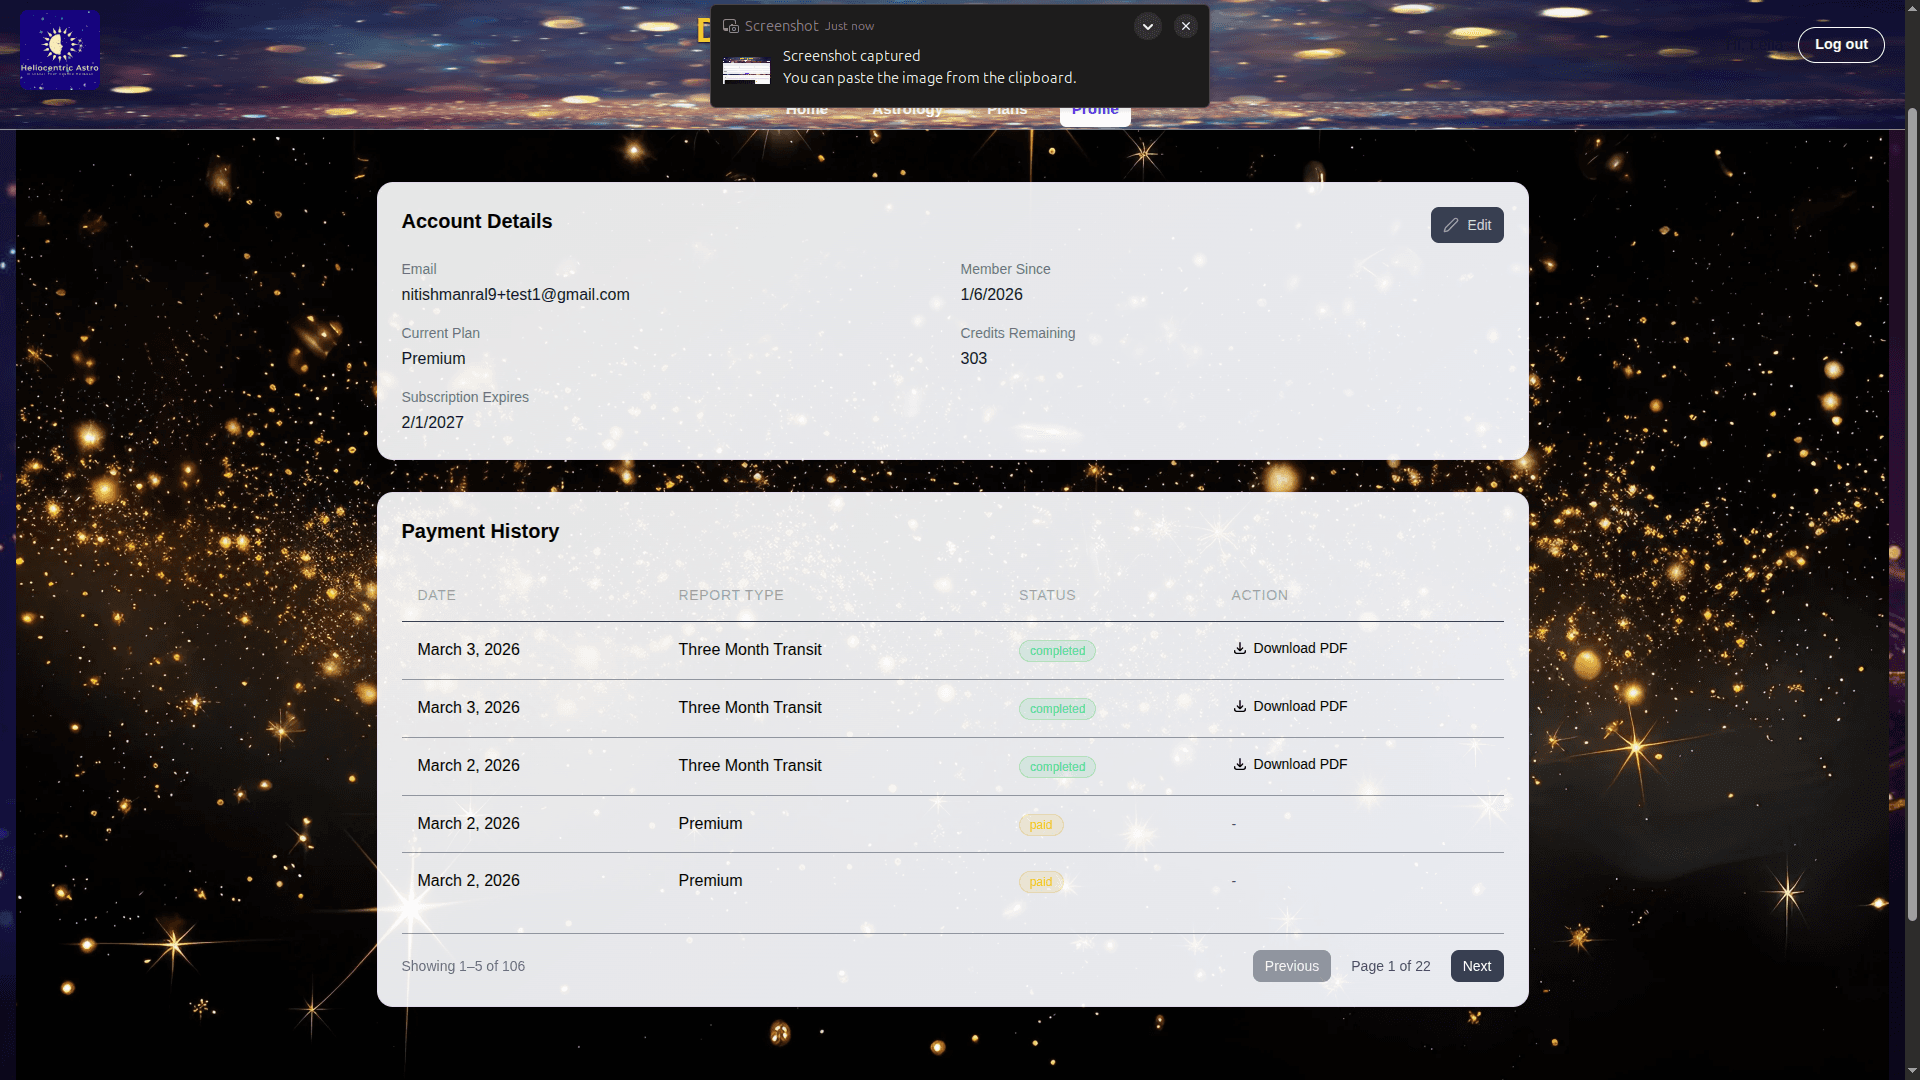Viewport: 1920px width, 1080px height.
Task: Click the completed status badge on the first row
Action: coord(1056,650)
